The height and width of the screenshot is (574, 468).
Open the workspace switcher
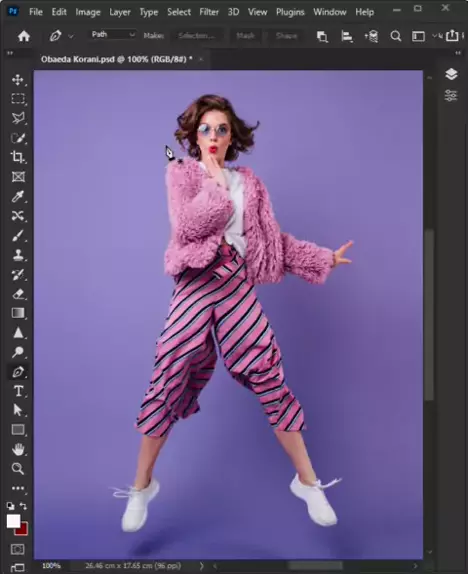click(x=418, y=36)
